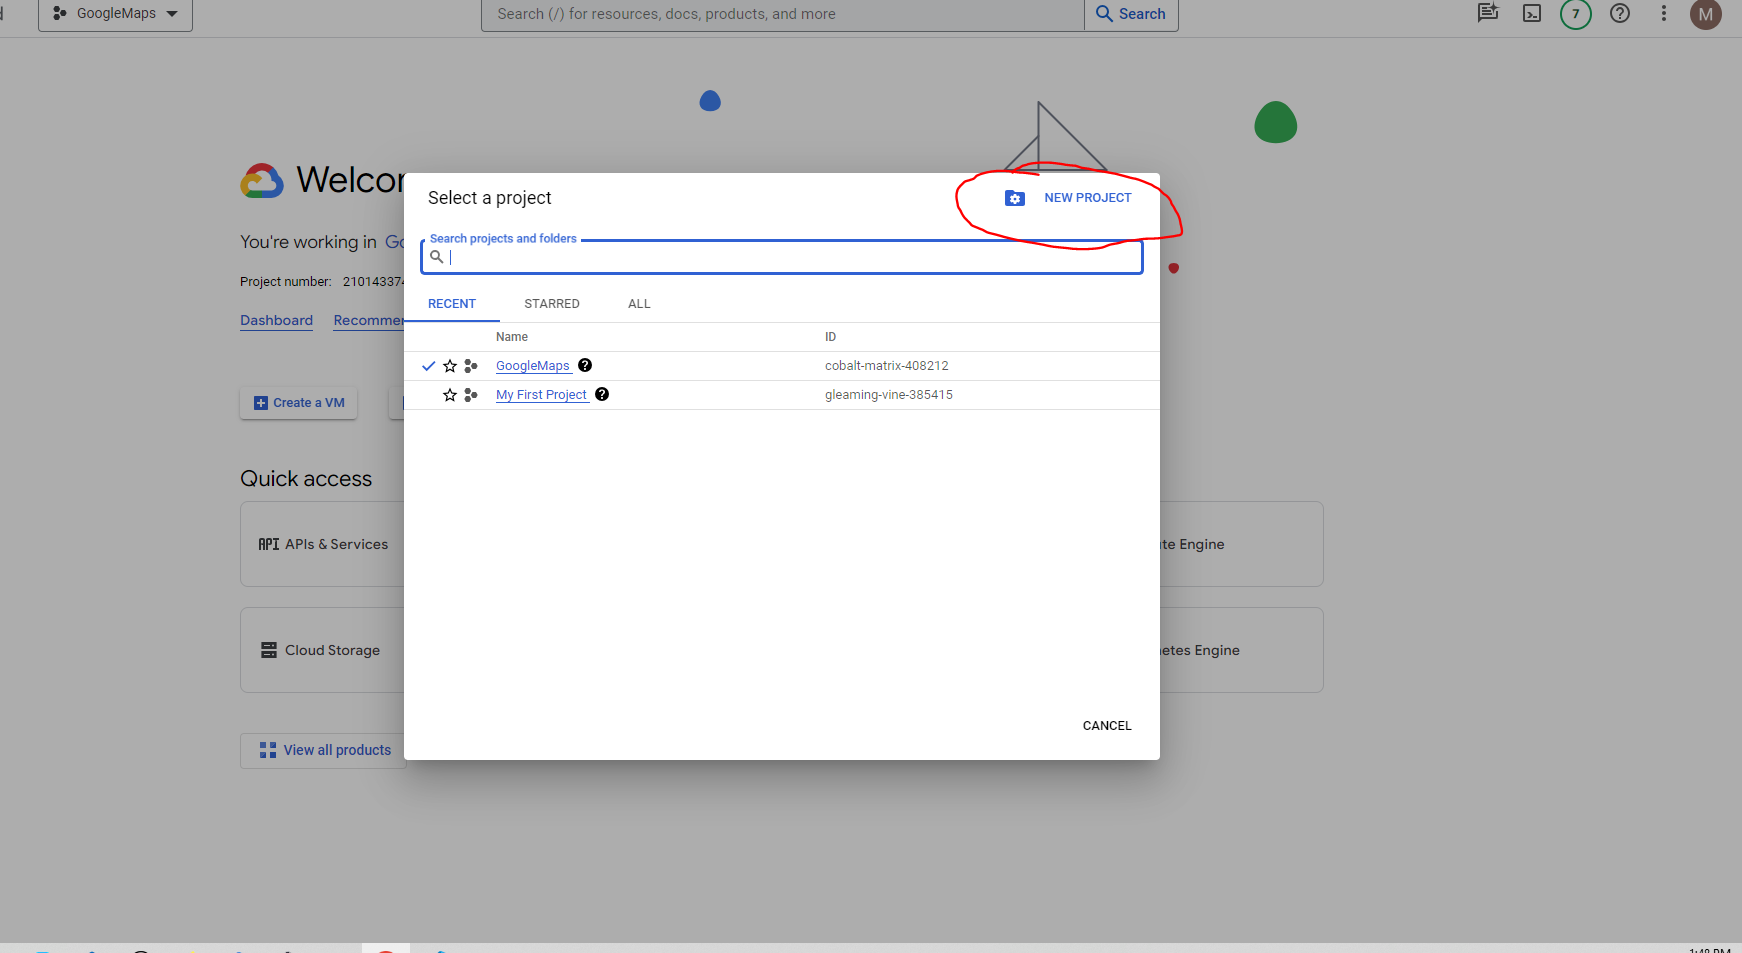Viewport: 1742px width, 953px height.
Task: Open the feedback chat icon in header
Action: (1488, 13)
